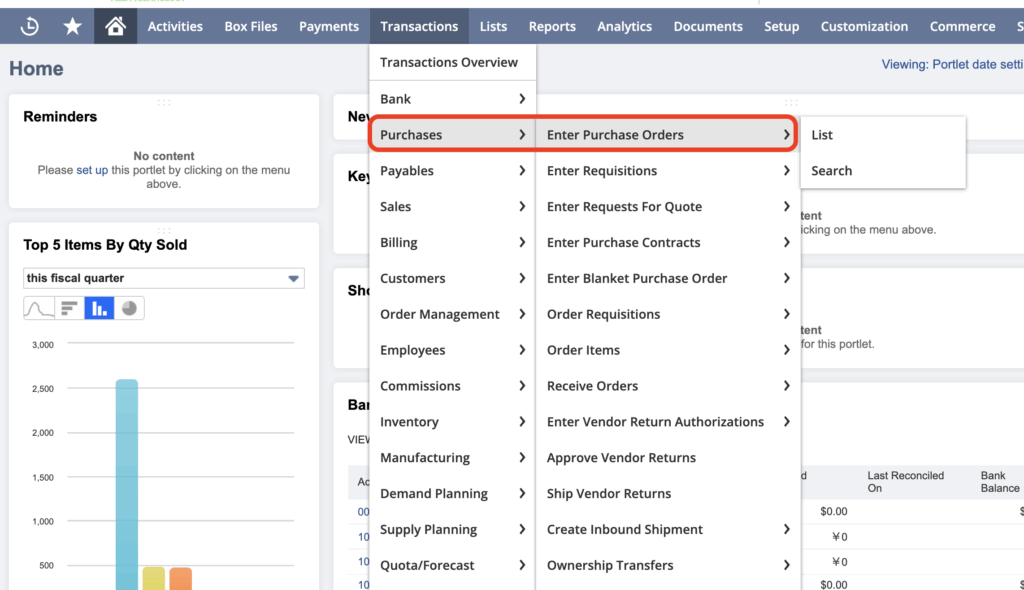Select Search under Enter Purchase Orders
Image resolution: width=1024 pixels, height=590 pixels.
[883, 171]
